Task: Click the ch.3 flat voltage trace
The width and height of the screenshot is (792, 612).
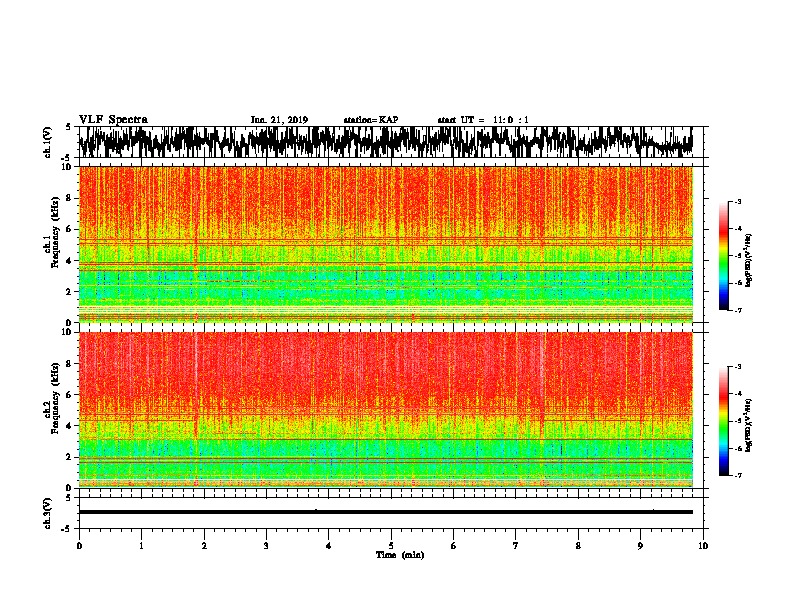Action: click(385, 512)
